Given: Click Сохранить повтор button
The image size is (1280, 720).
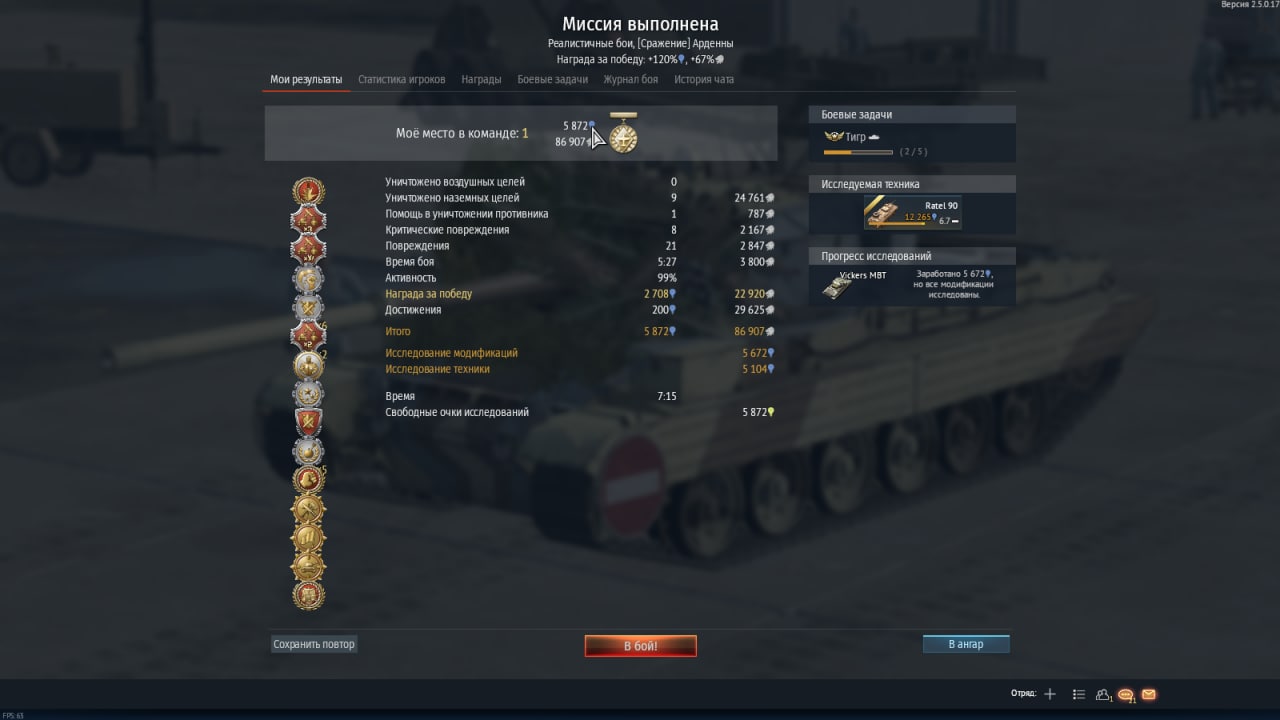Looking at the screenshot, I should (x=314, y=644).
